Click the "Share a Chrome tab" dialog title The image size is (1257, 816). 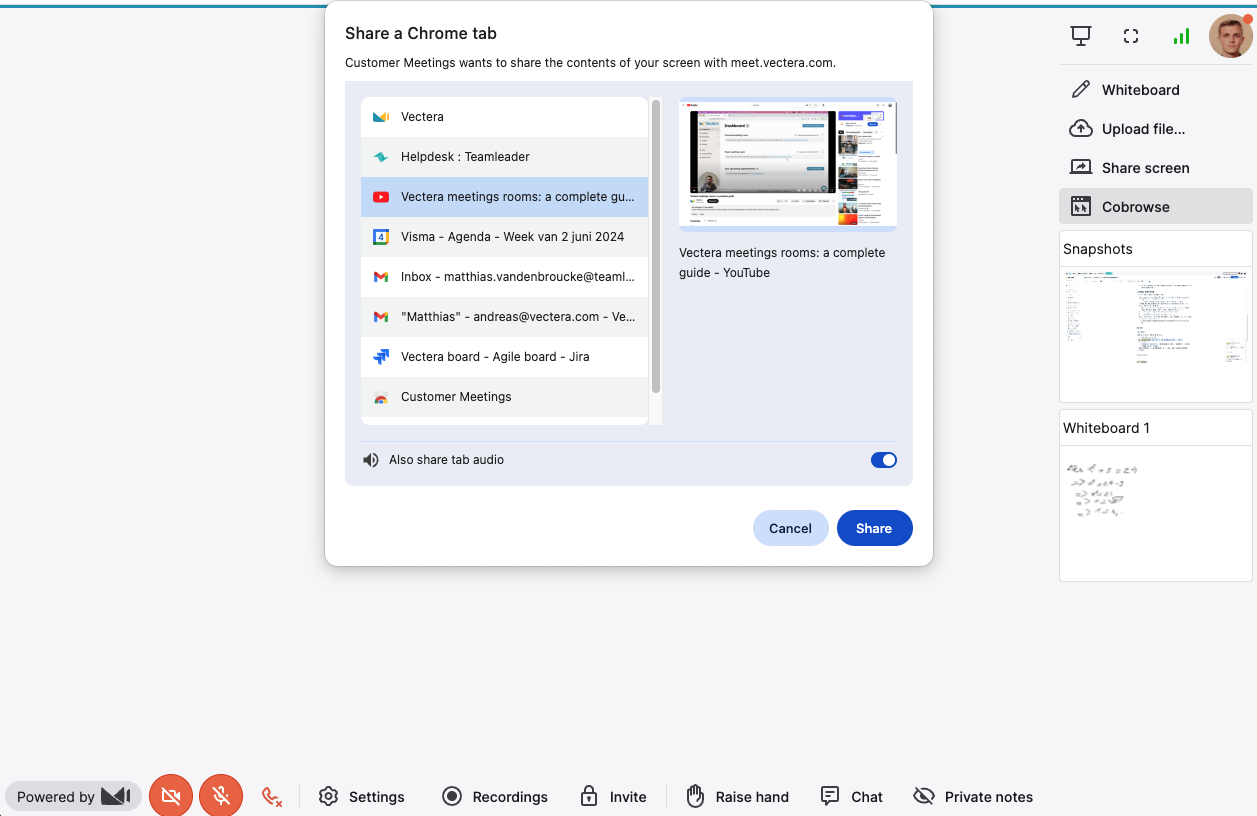[421, 33]
